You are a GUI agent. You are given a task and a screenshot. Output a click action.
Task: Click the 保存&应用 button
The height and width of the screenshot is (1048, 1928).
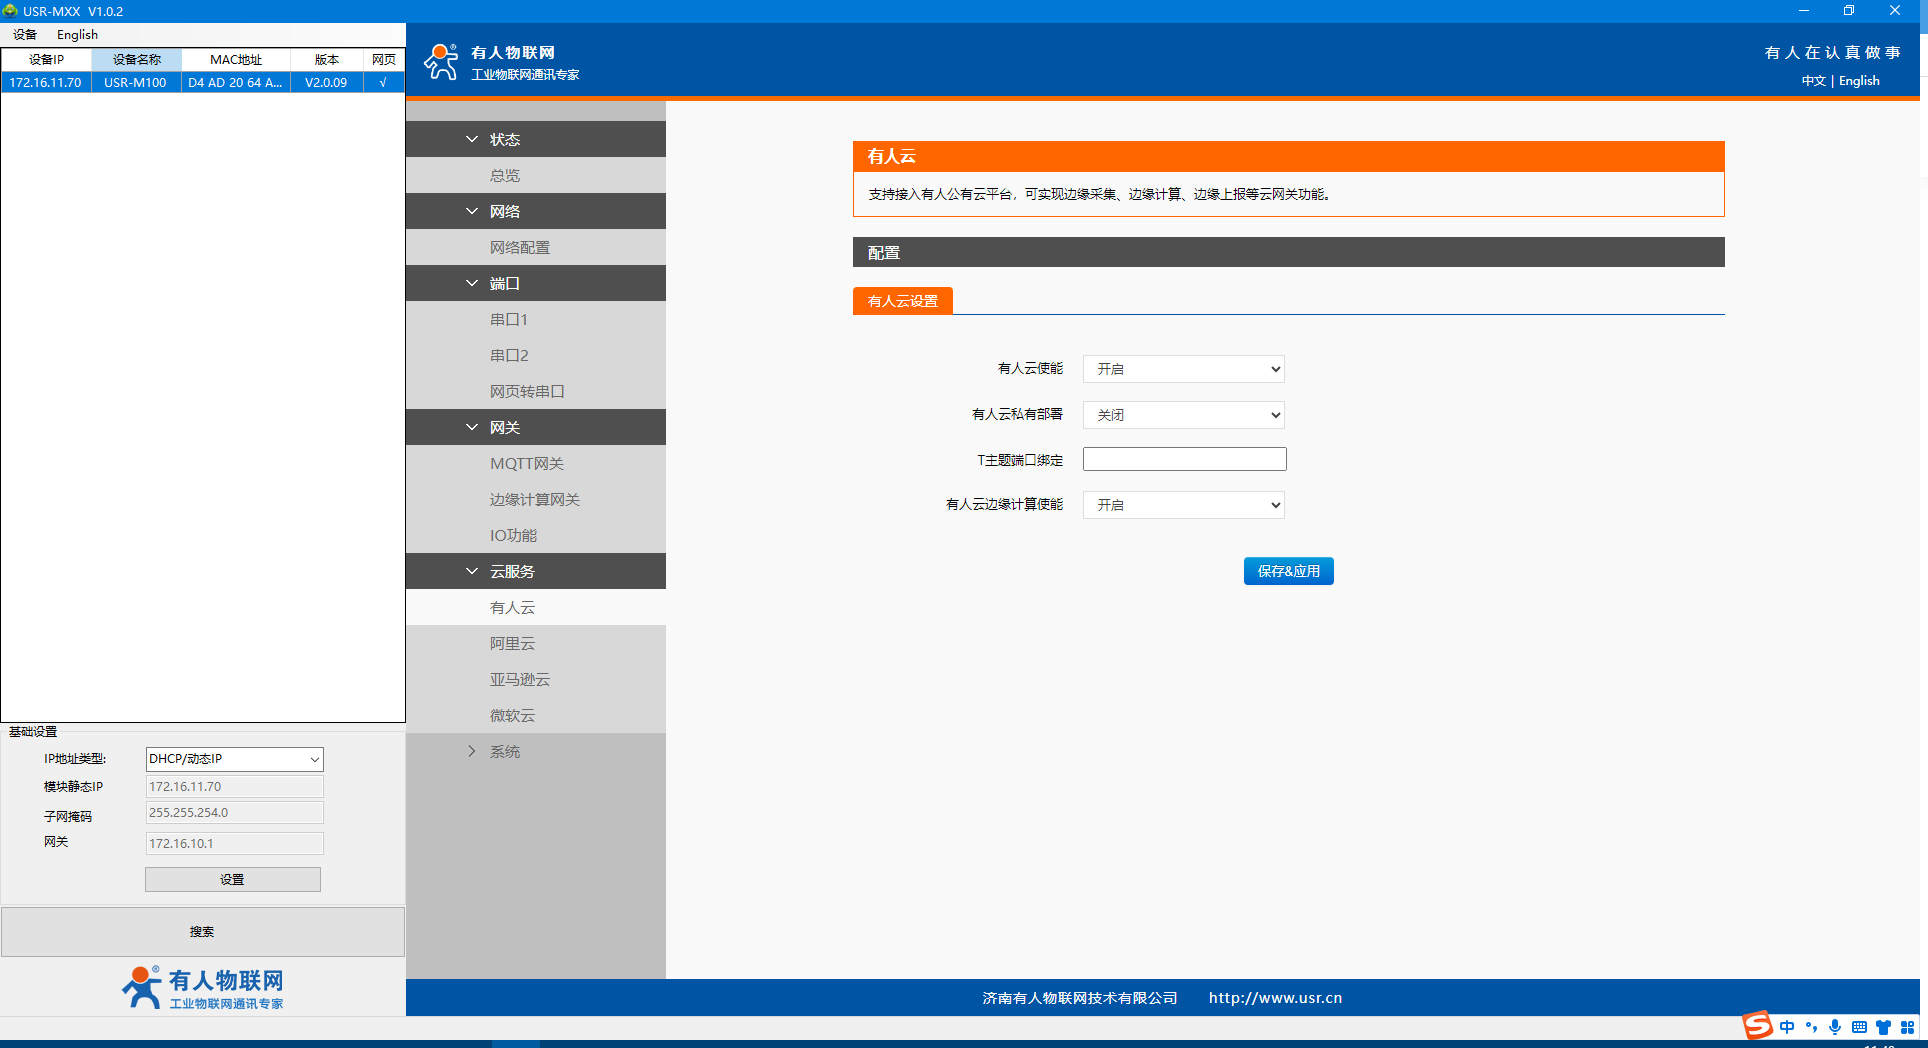click(1288, 571)
